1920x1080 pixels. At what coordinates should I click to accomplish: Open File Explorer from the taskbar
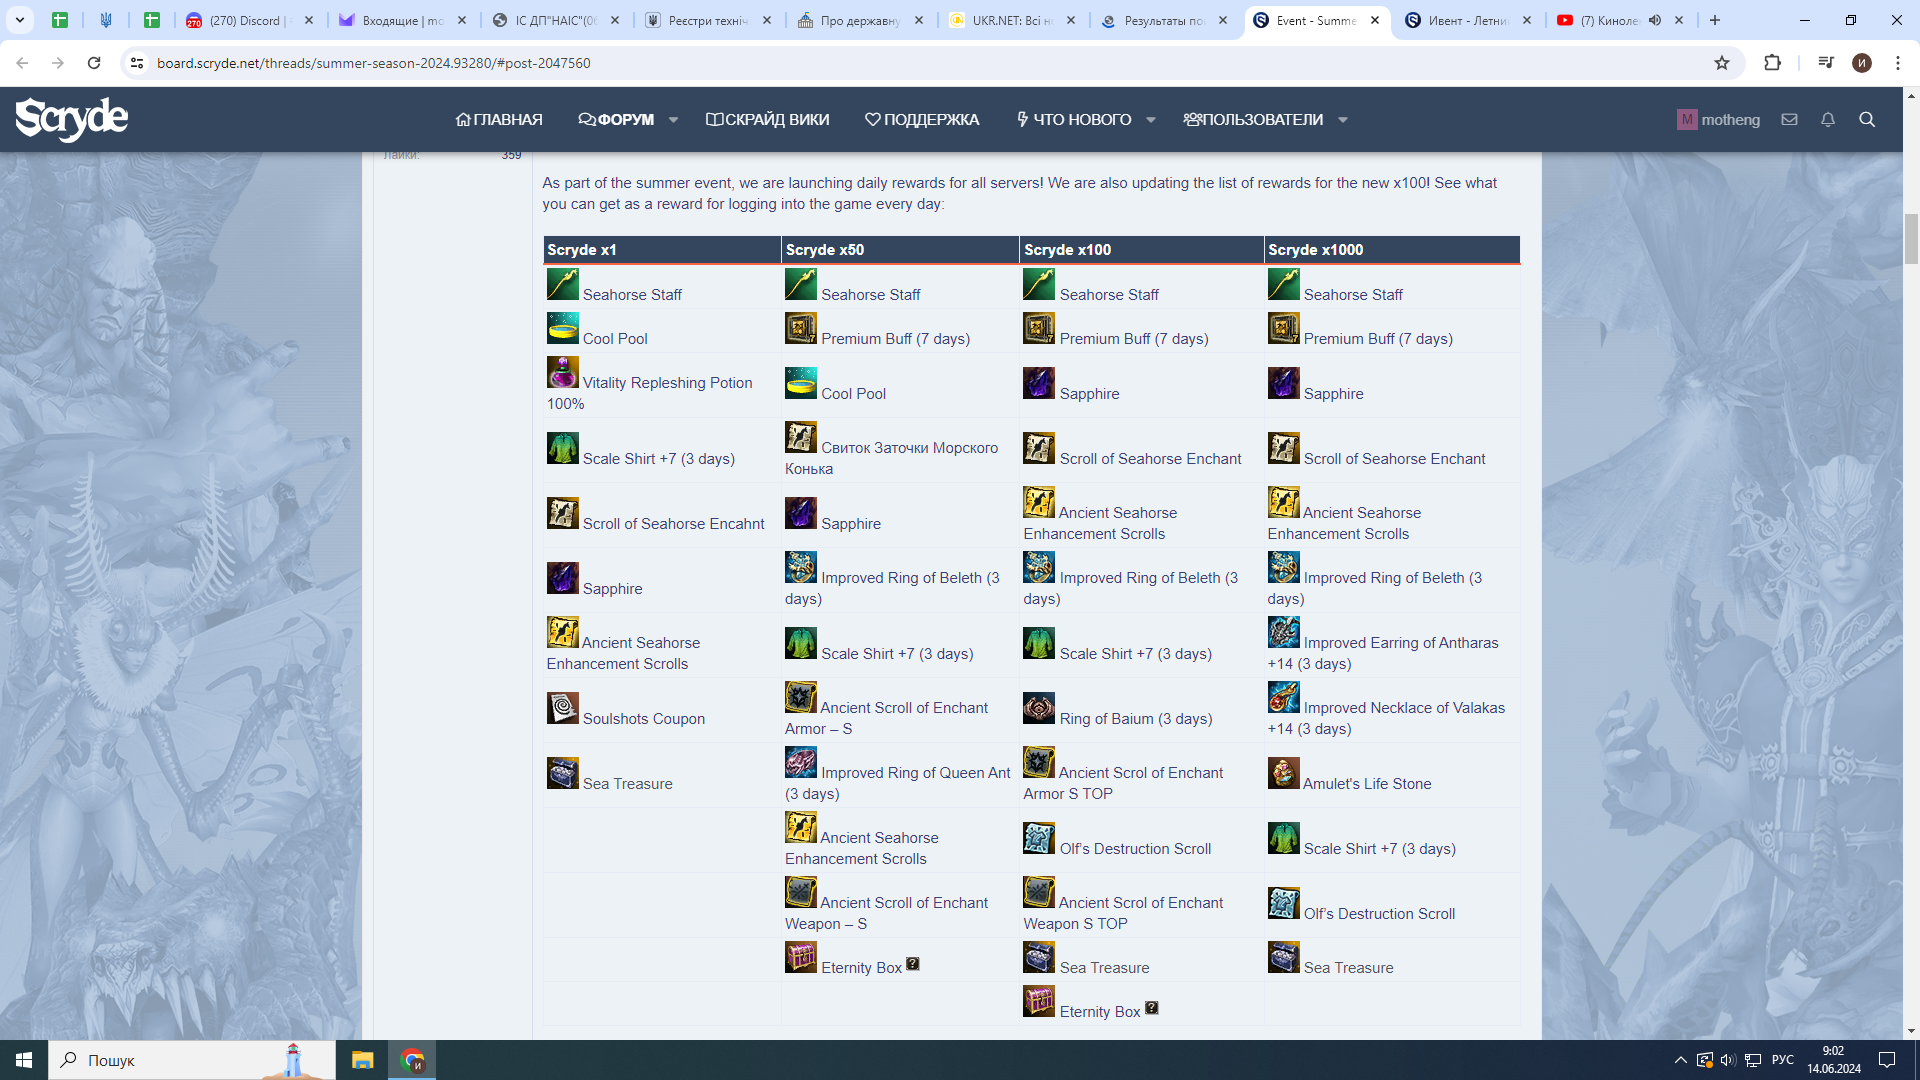[362, 1060]
